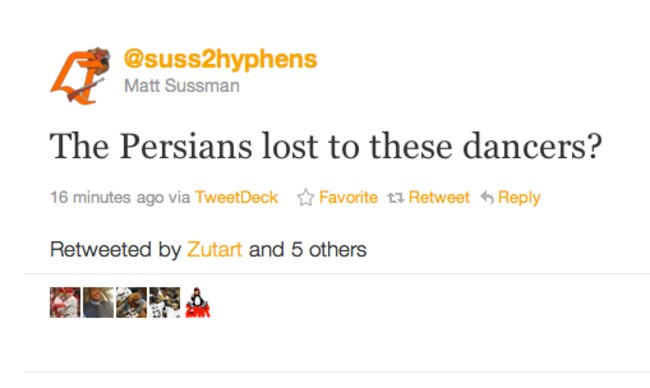The width and height of the screenshot is (650, 388).
Task: Show the 5 others who retweeted
Action: click(329, 250)
